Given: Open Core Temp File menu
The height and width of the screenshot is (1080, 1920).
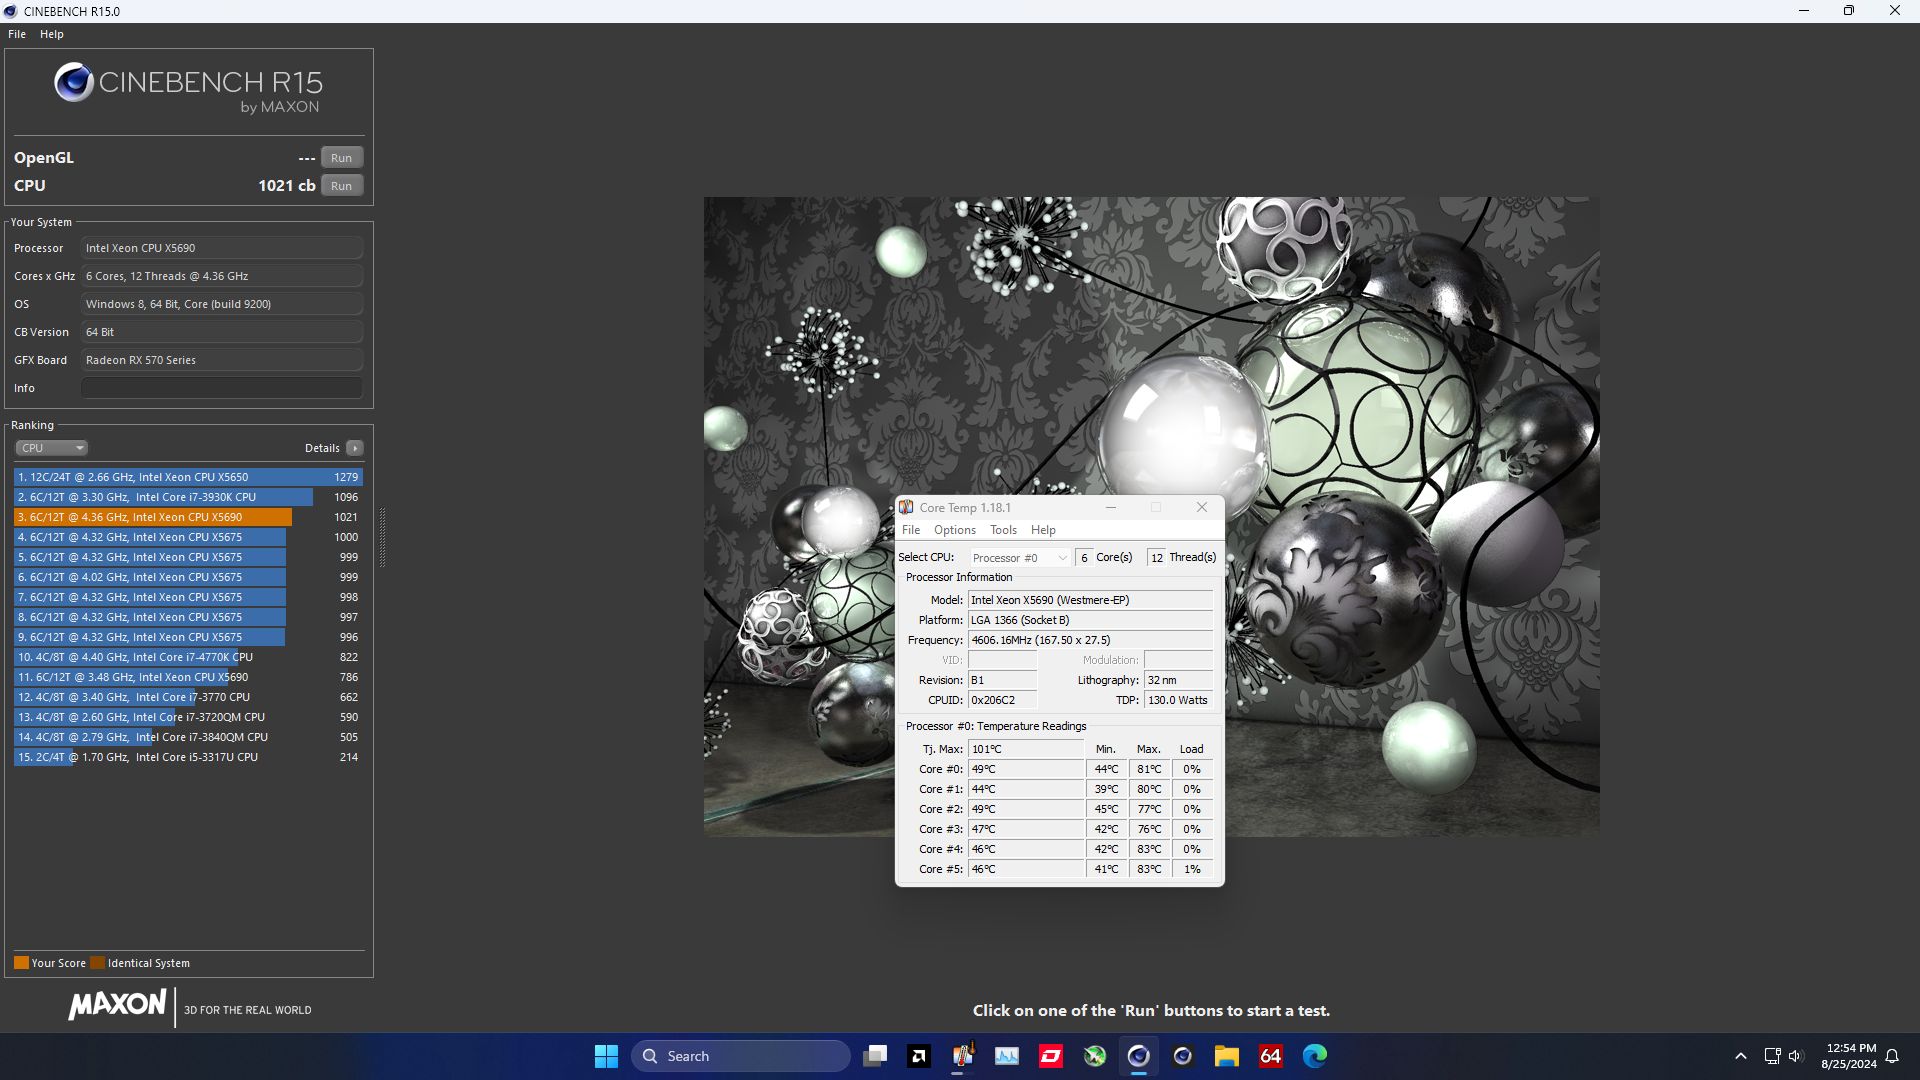Looking at the screenshot, I should click(911, 530).
